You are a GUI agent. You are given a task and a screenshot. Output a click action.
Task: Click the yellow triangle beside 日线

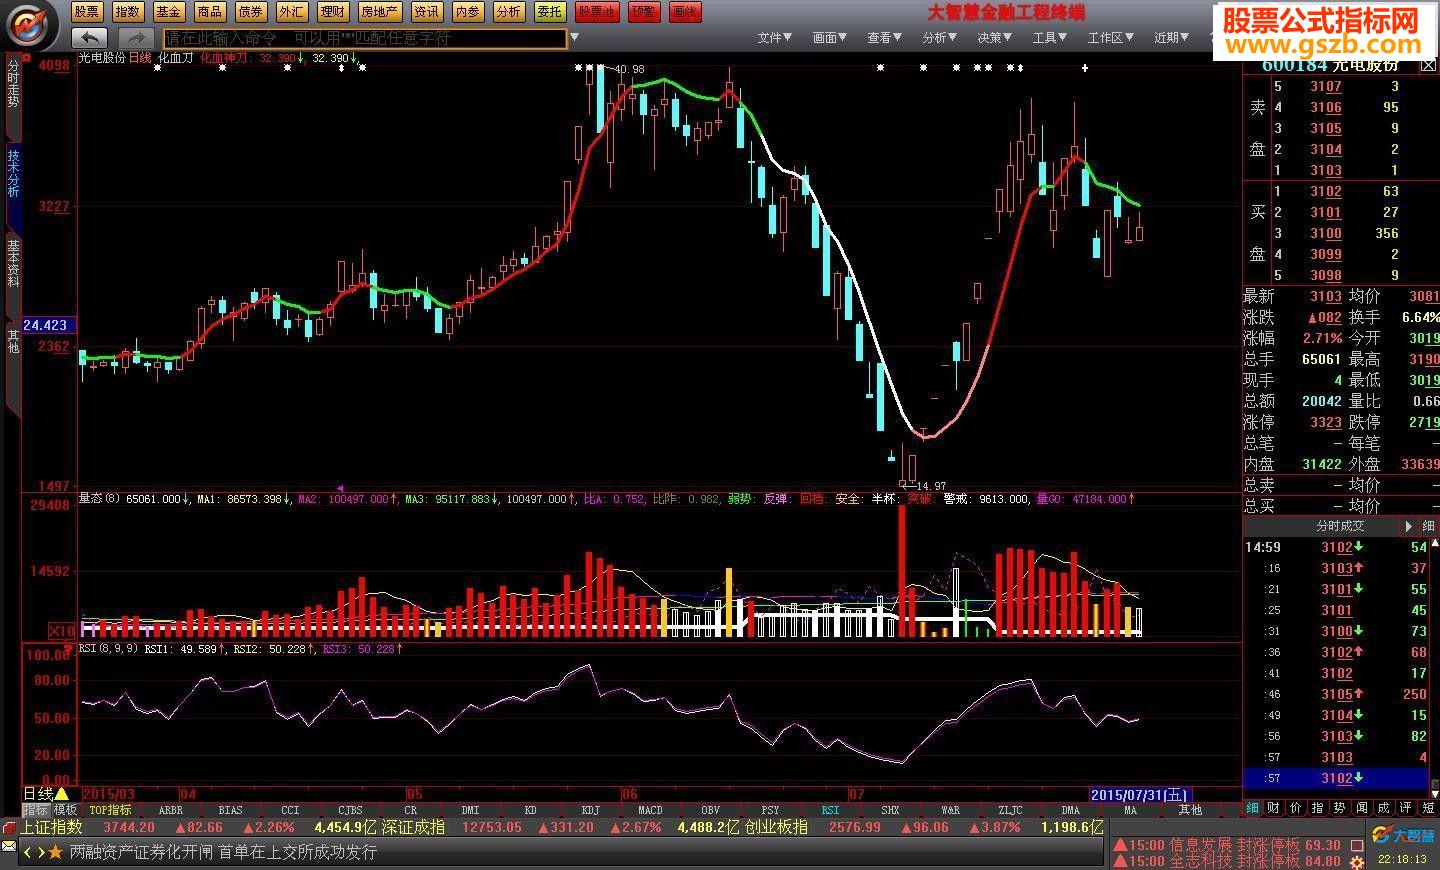tap(62, 794)
